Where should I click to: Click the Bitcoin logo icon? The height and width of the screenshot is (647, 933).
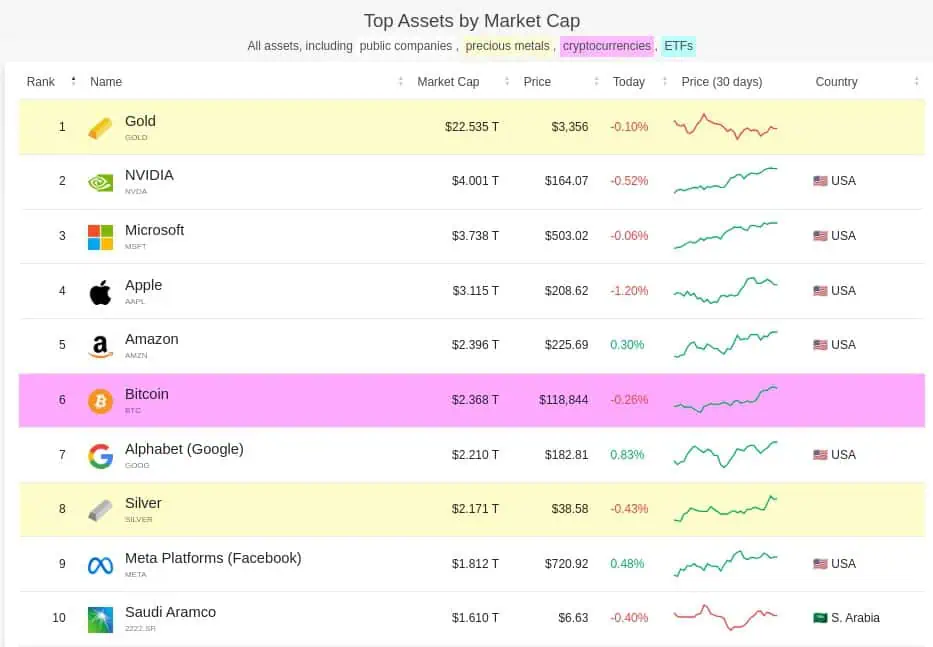100,401
